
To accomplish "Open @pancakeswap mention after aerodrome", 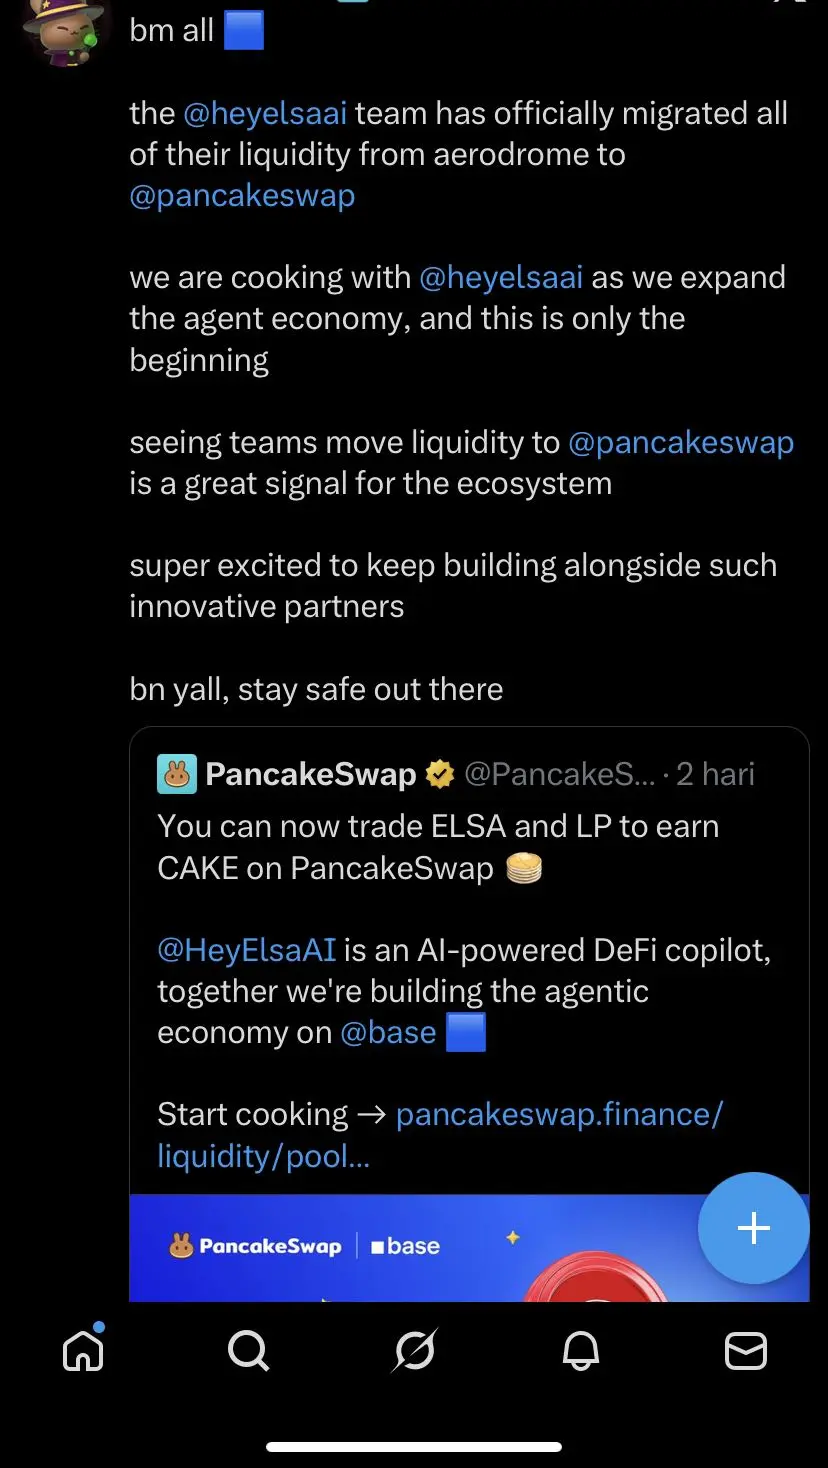I will click(x=242, y=195).
